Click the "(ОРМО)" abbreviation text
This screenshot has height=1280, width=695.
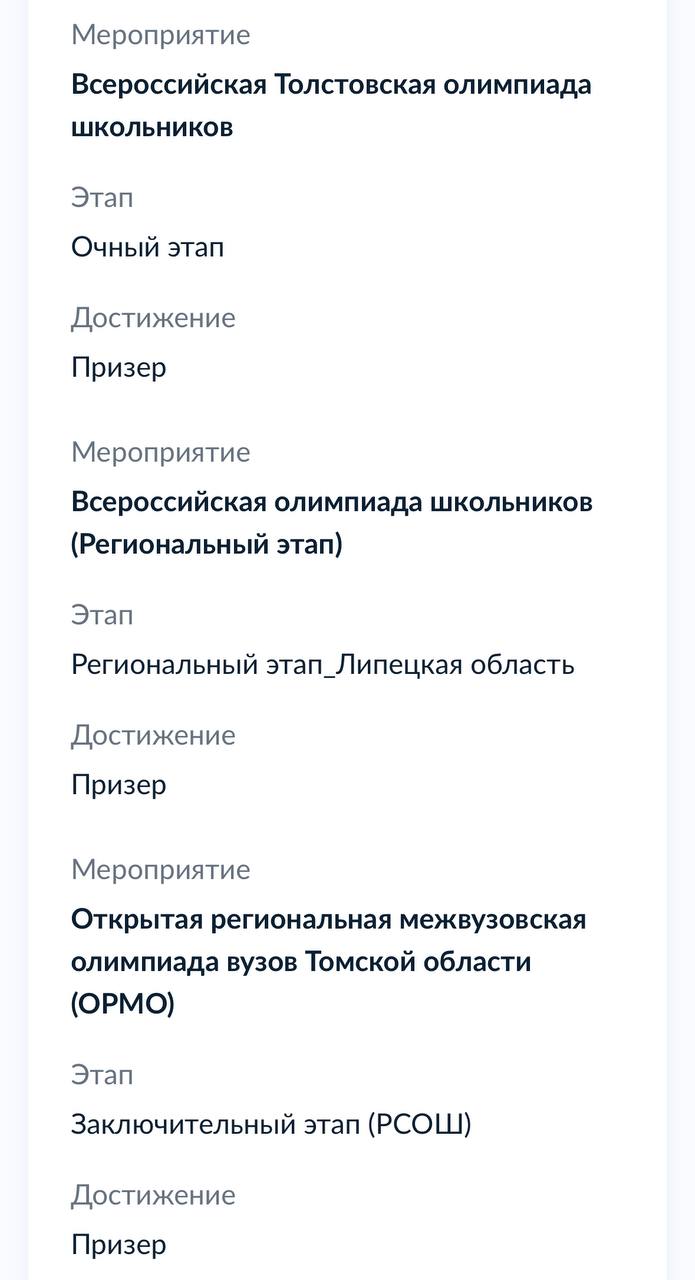[x=122, y=1003]
